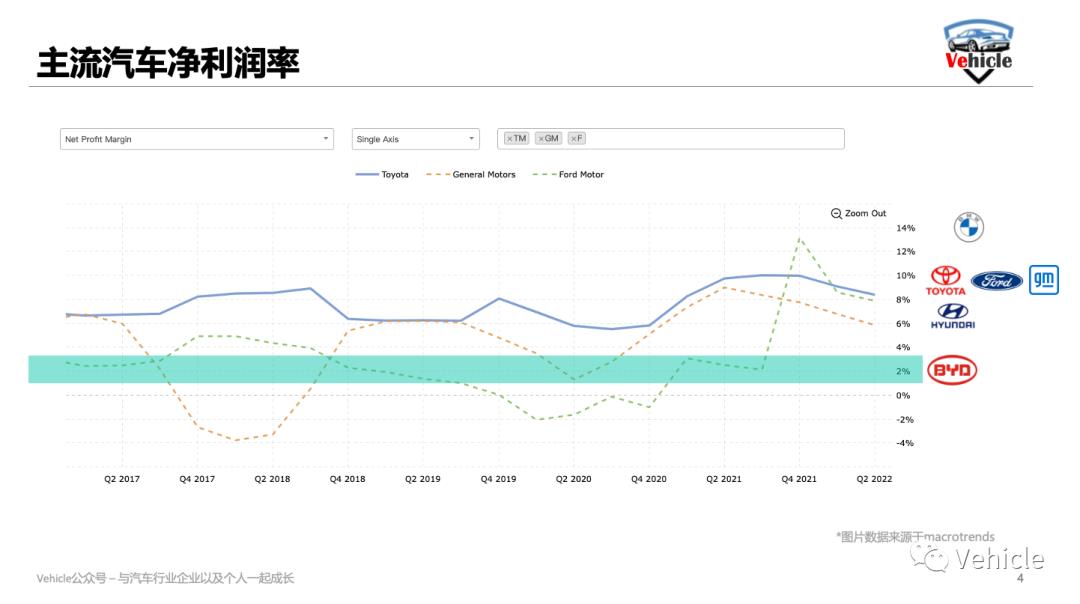Screen dimensions: 1080x604
Task: Click the Q2 2017 axis label
Action: tap(122, 479)
